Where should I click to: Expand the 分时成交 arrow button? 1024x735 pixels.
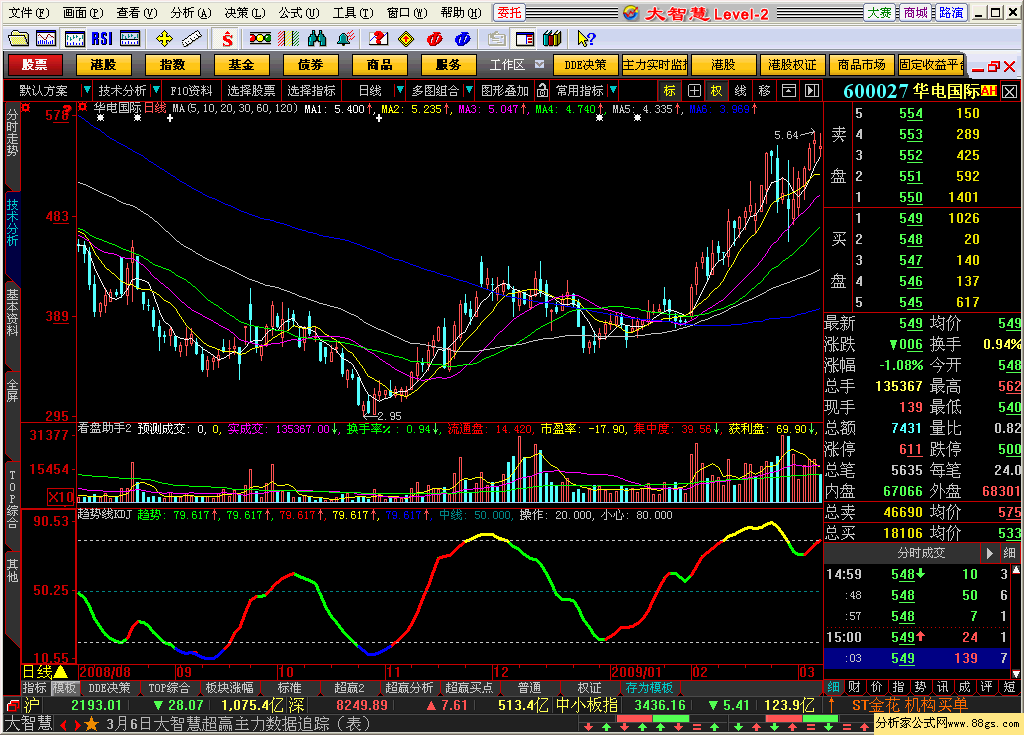pos(989,553)
